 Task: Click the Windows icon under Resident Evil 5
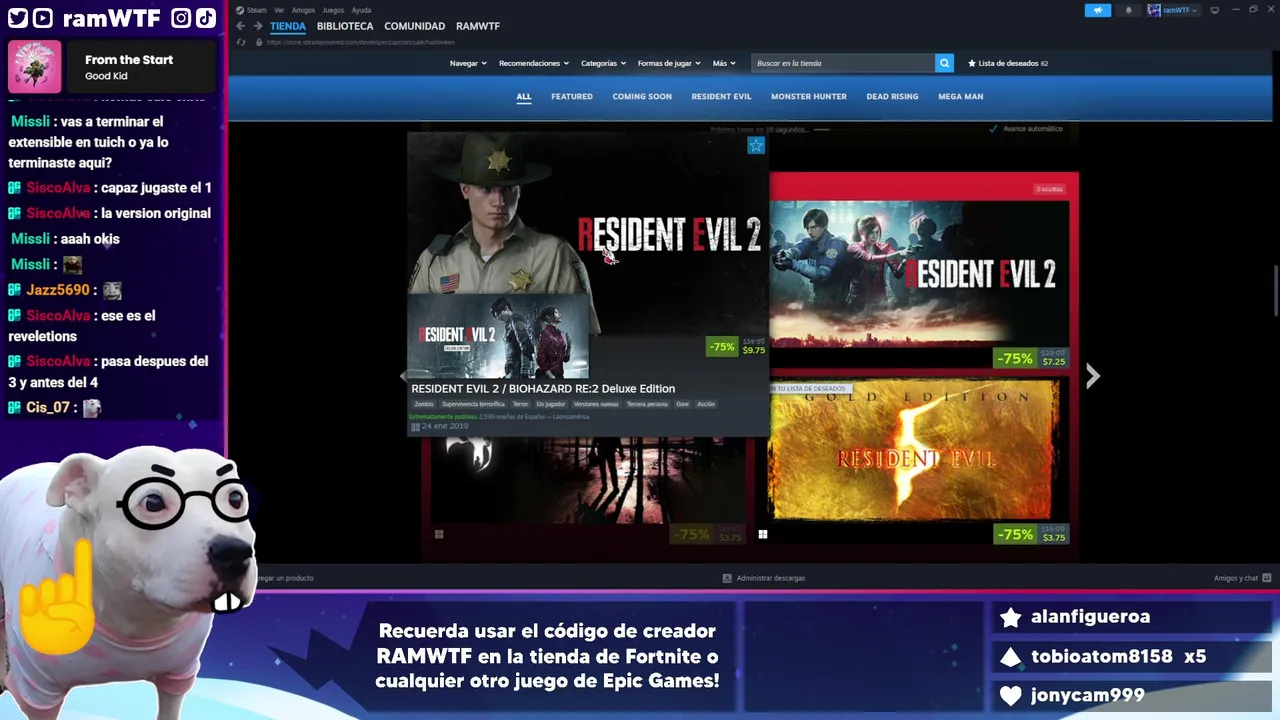763,534
